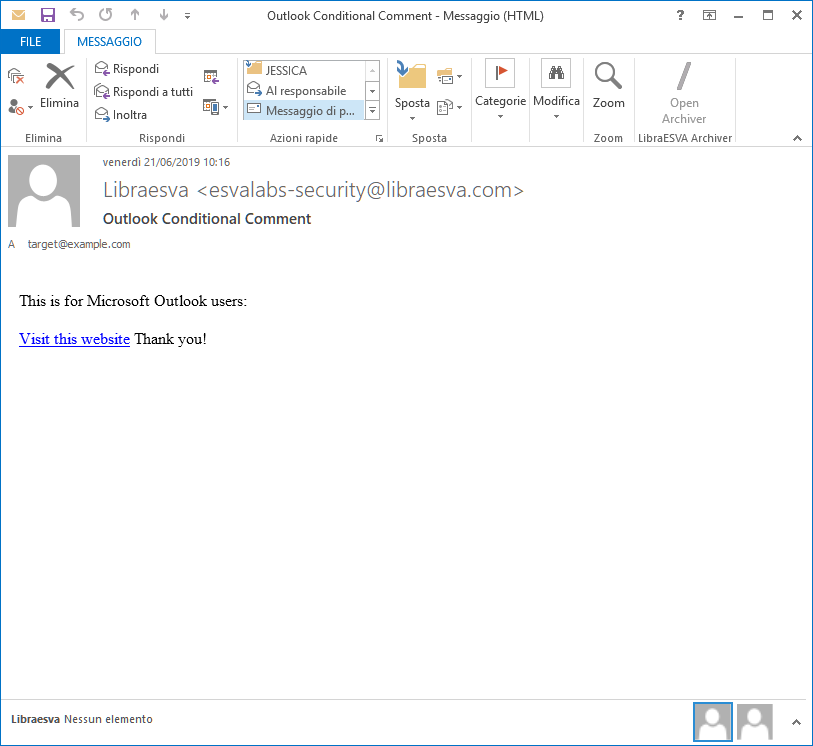Click the subject Outlook Conditional Comment

pyautogui.click(x=207, y=219)
